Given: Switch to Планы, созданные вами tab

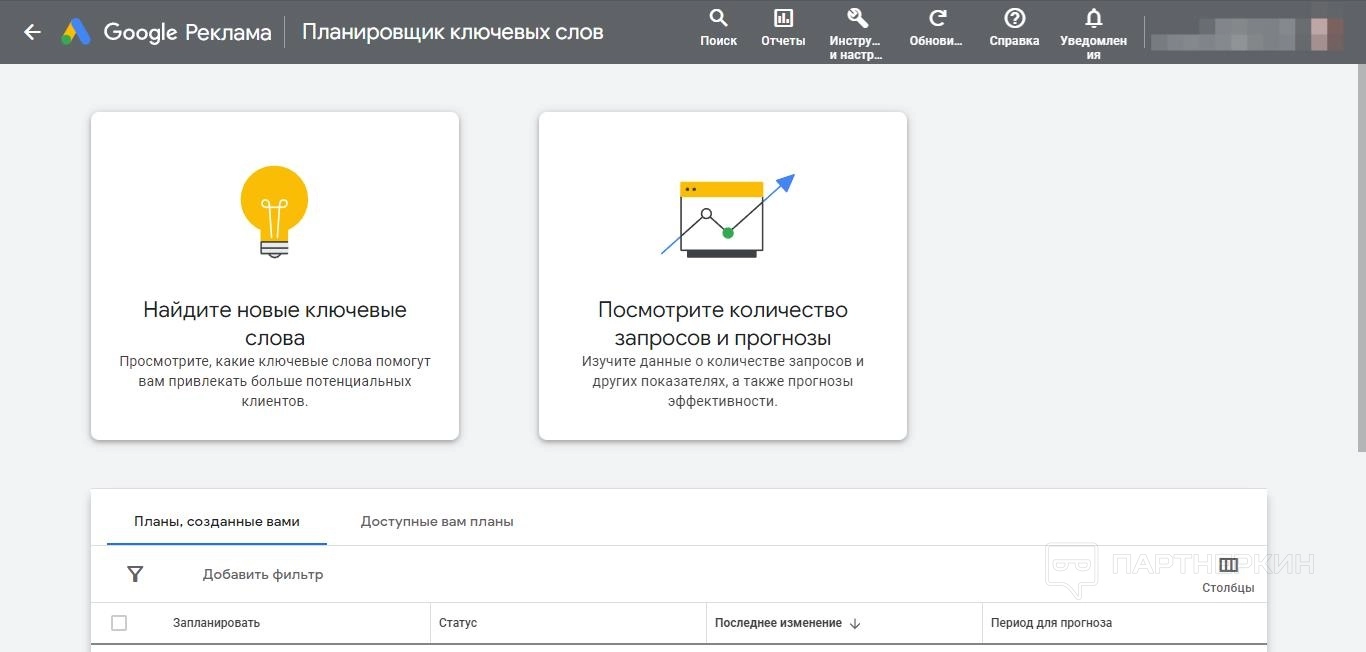Looking at the screenshot, I should click(217, 521).
